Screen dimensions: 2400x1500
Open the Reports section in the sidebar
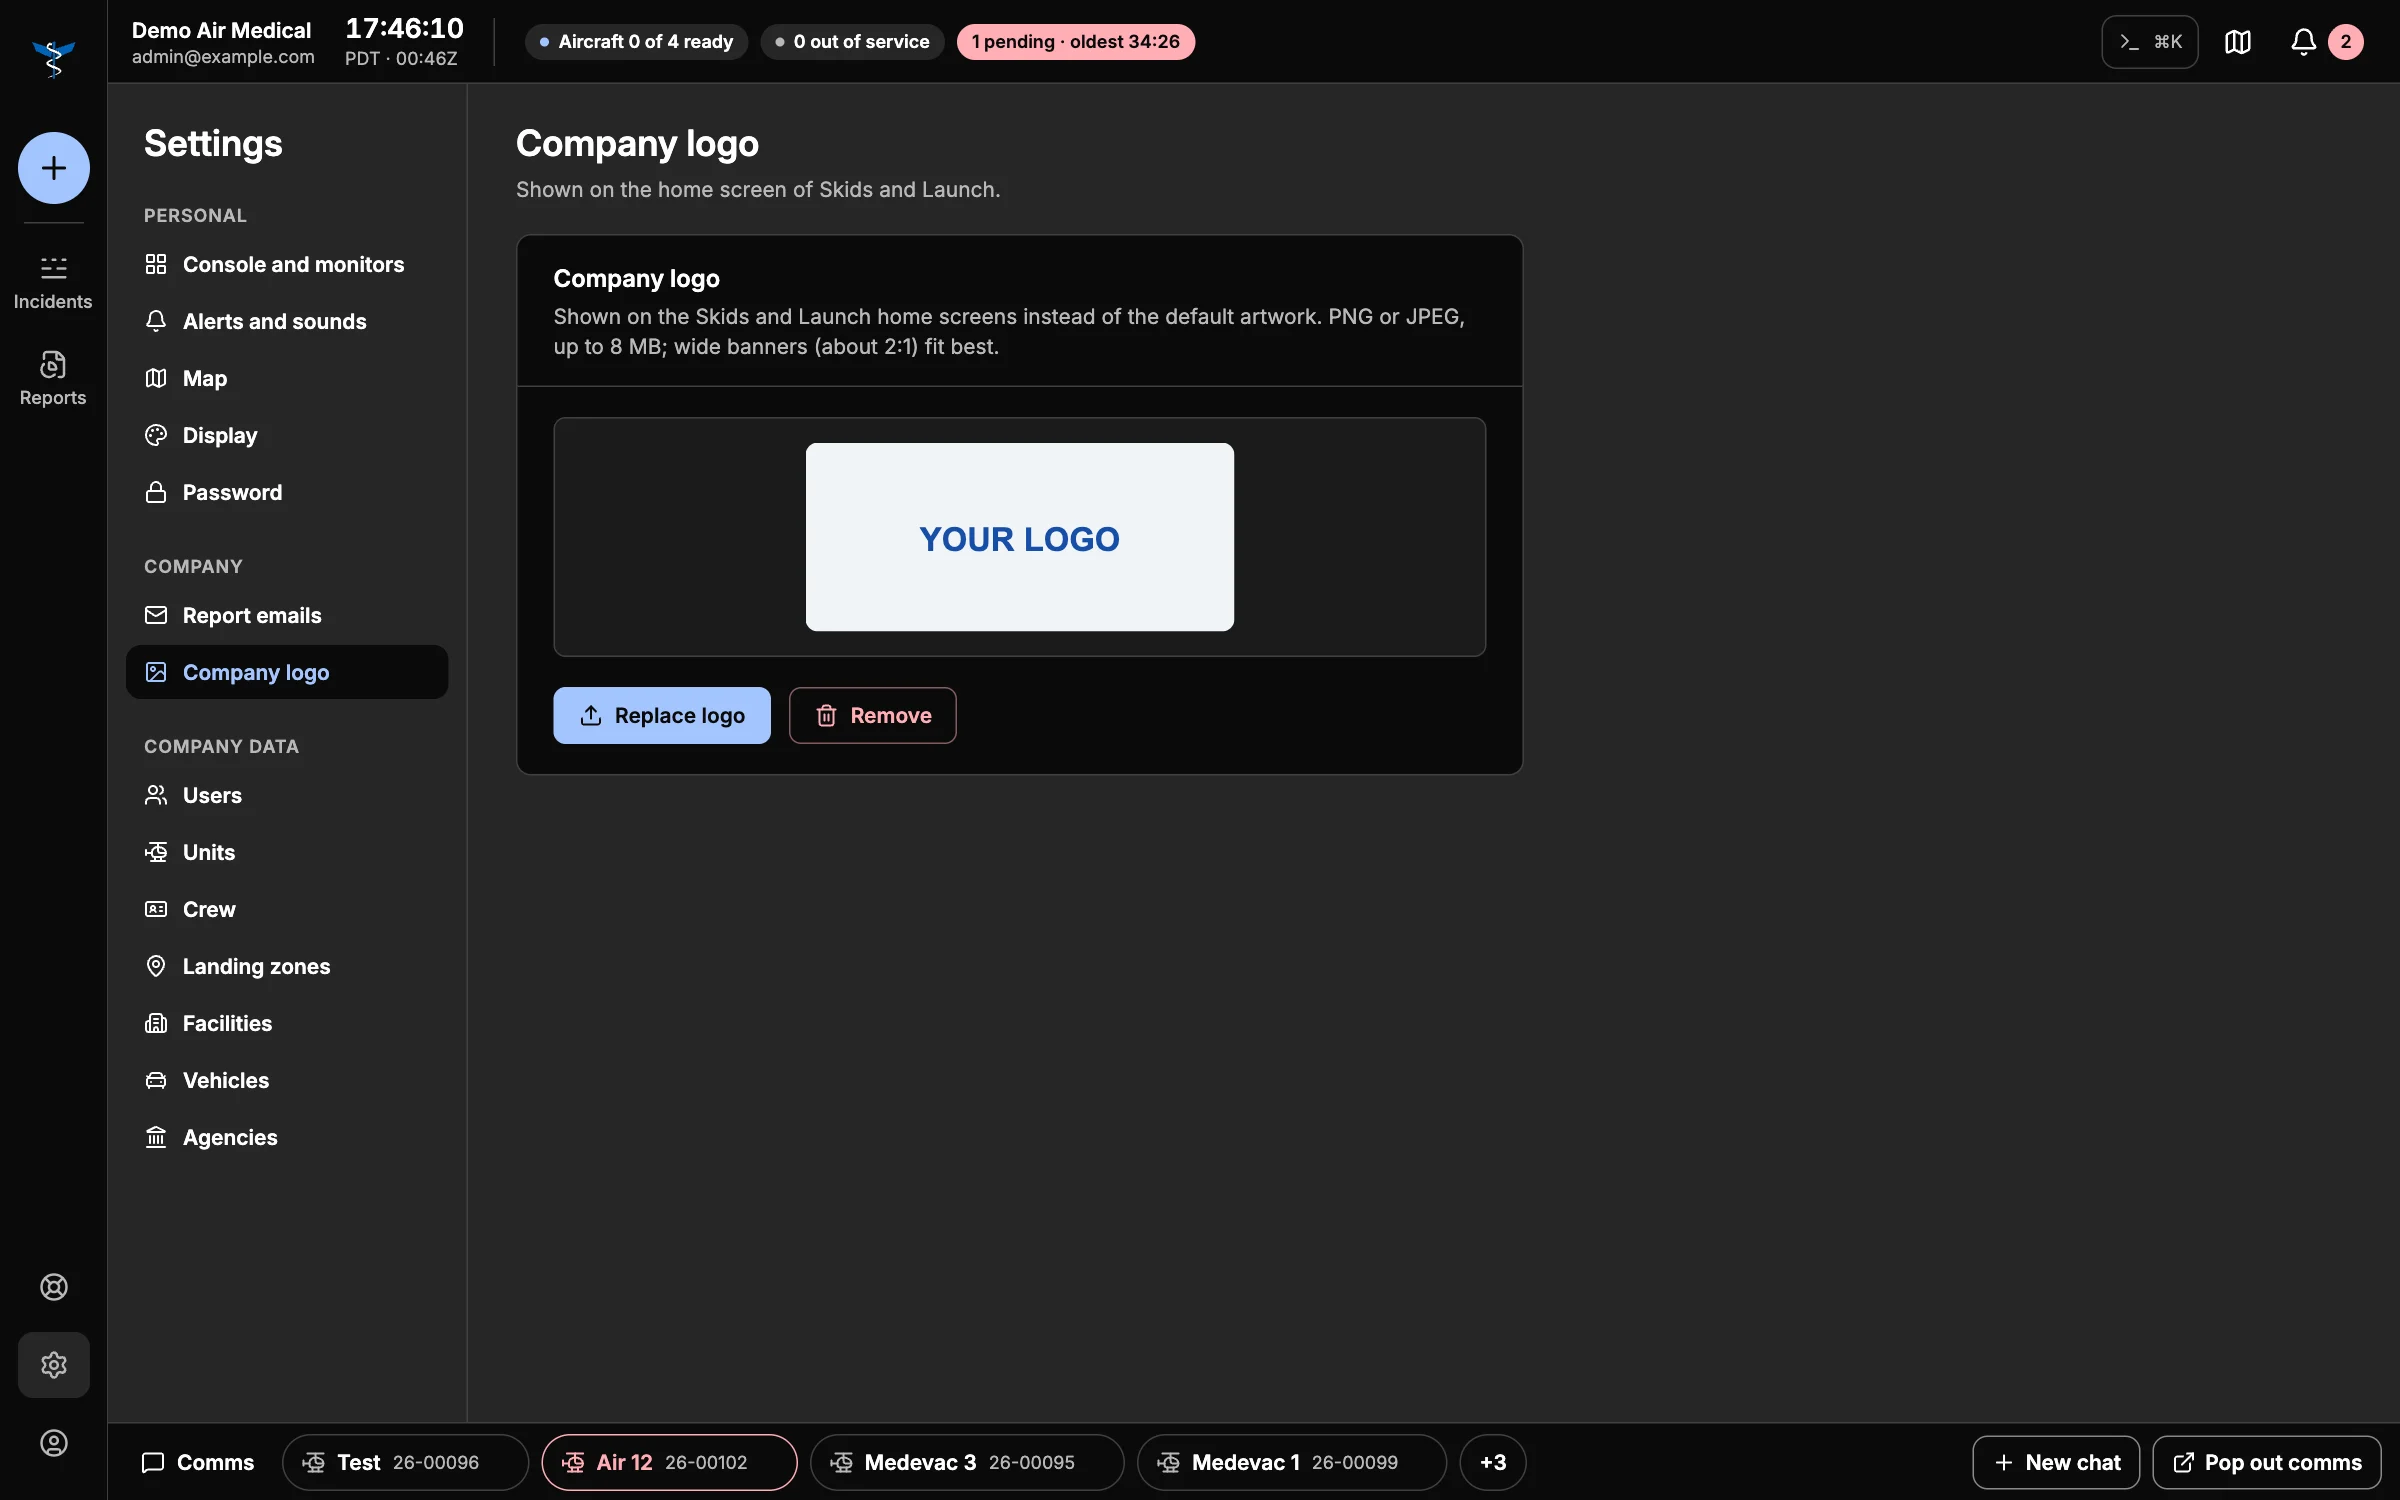click(53, 378)
